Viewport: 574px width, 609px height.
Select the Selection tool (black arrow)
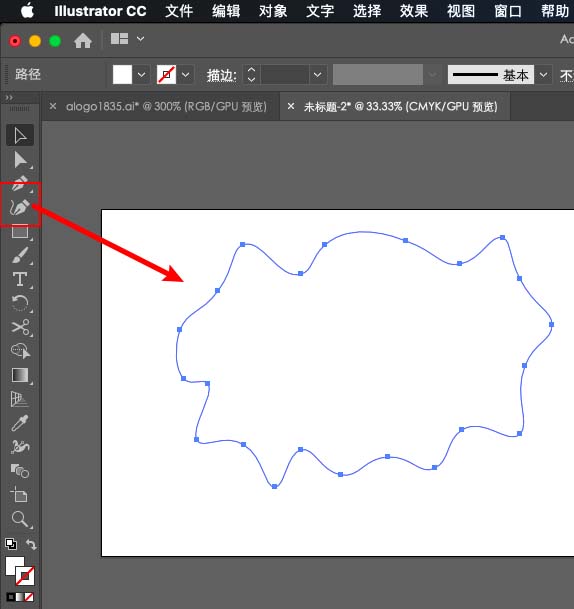20,135
